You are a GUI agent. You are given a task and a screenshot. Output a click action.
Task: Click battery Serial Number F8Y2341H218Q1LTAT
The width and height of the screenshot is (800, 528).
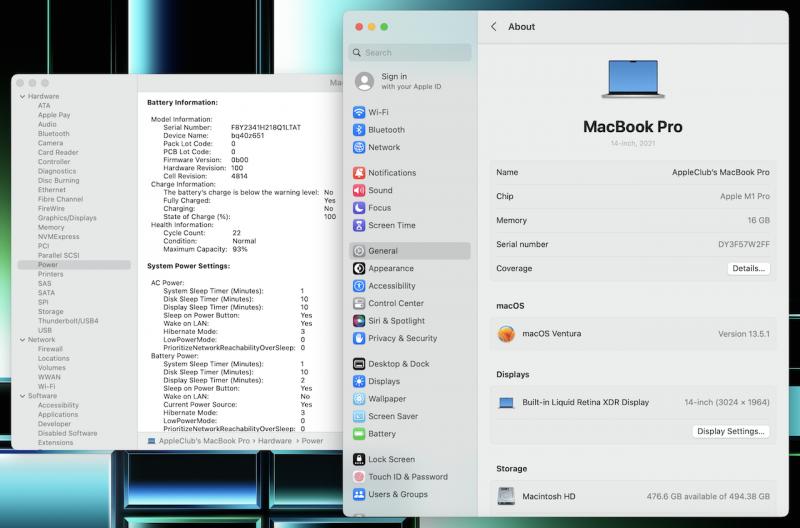[266, 128]
